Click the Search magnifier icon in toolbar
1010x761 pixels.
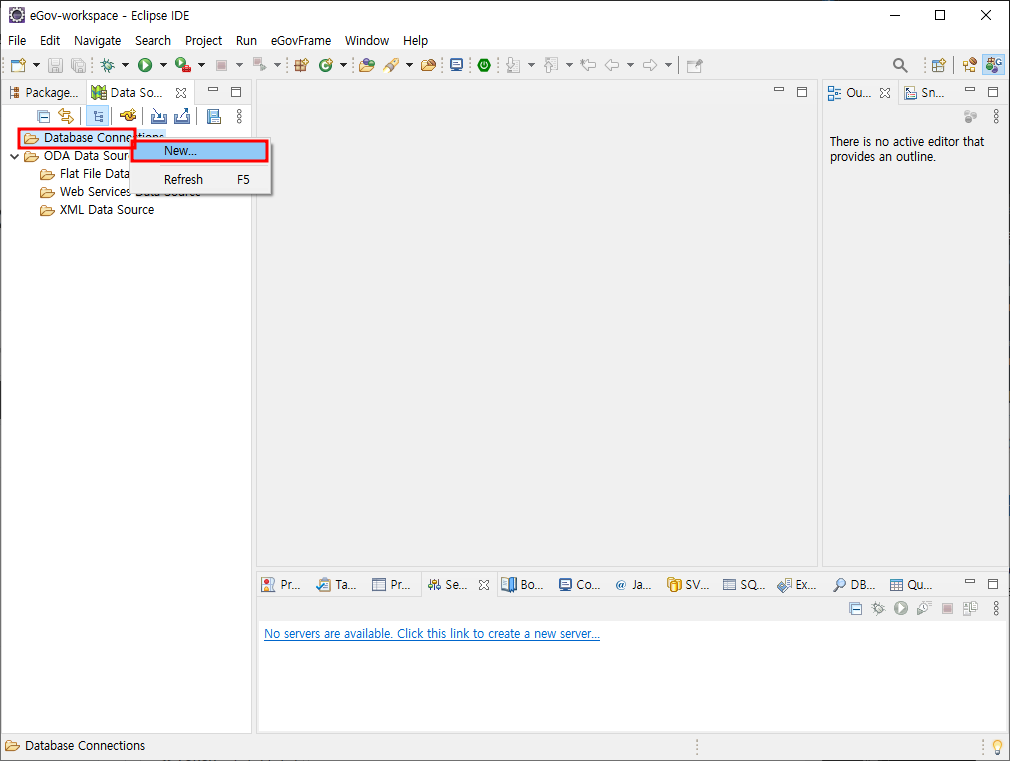click(x=900, y=65)
